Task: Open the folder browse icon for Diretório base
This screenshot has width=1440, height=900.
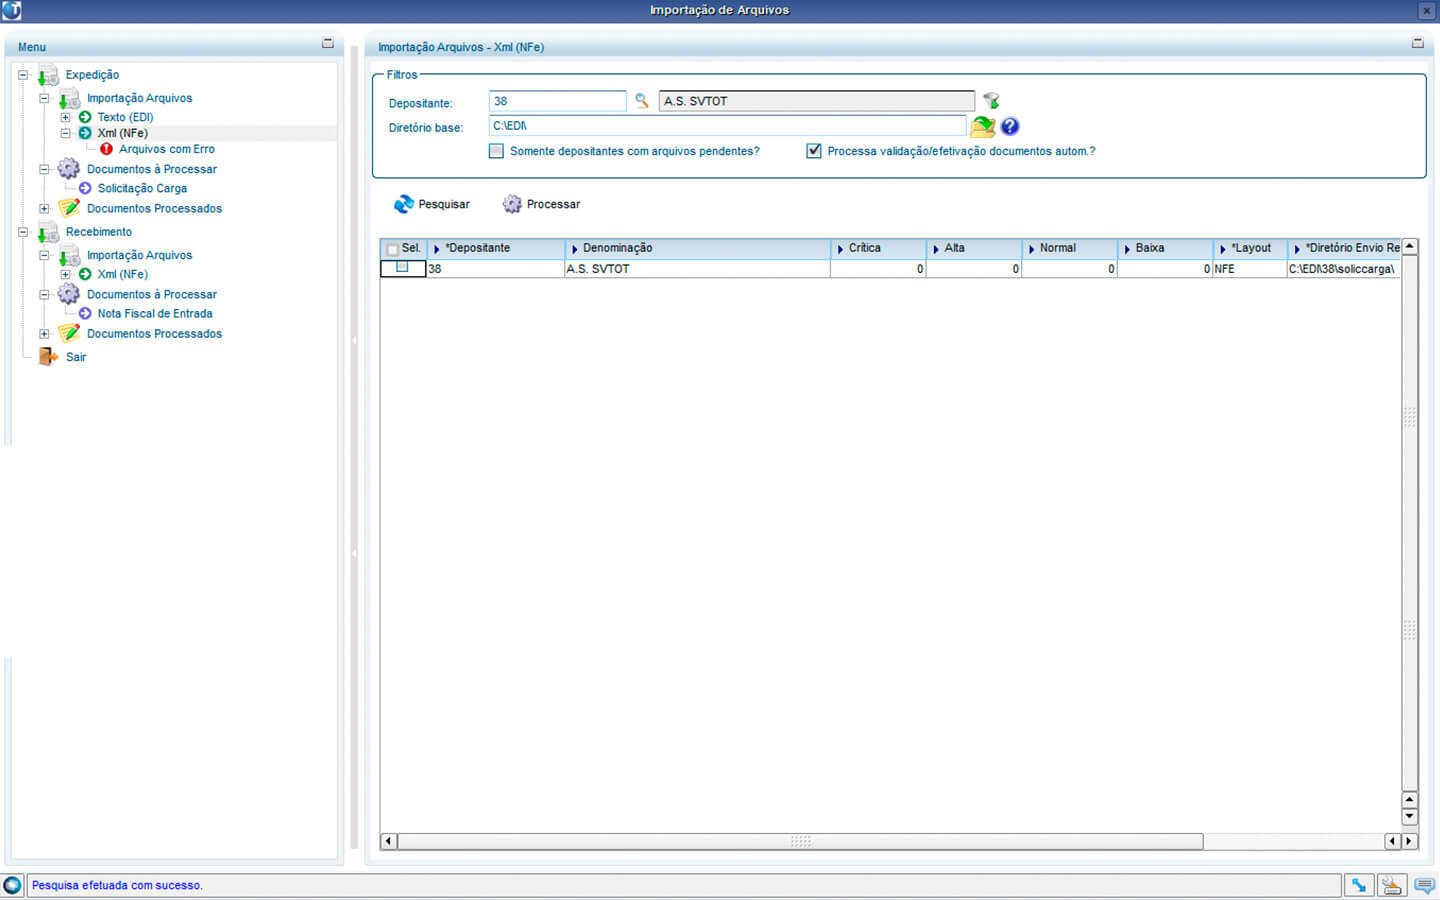Action: coord(983,126)
